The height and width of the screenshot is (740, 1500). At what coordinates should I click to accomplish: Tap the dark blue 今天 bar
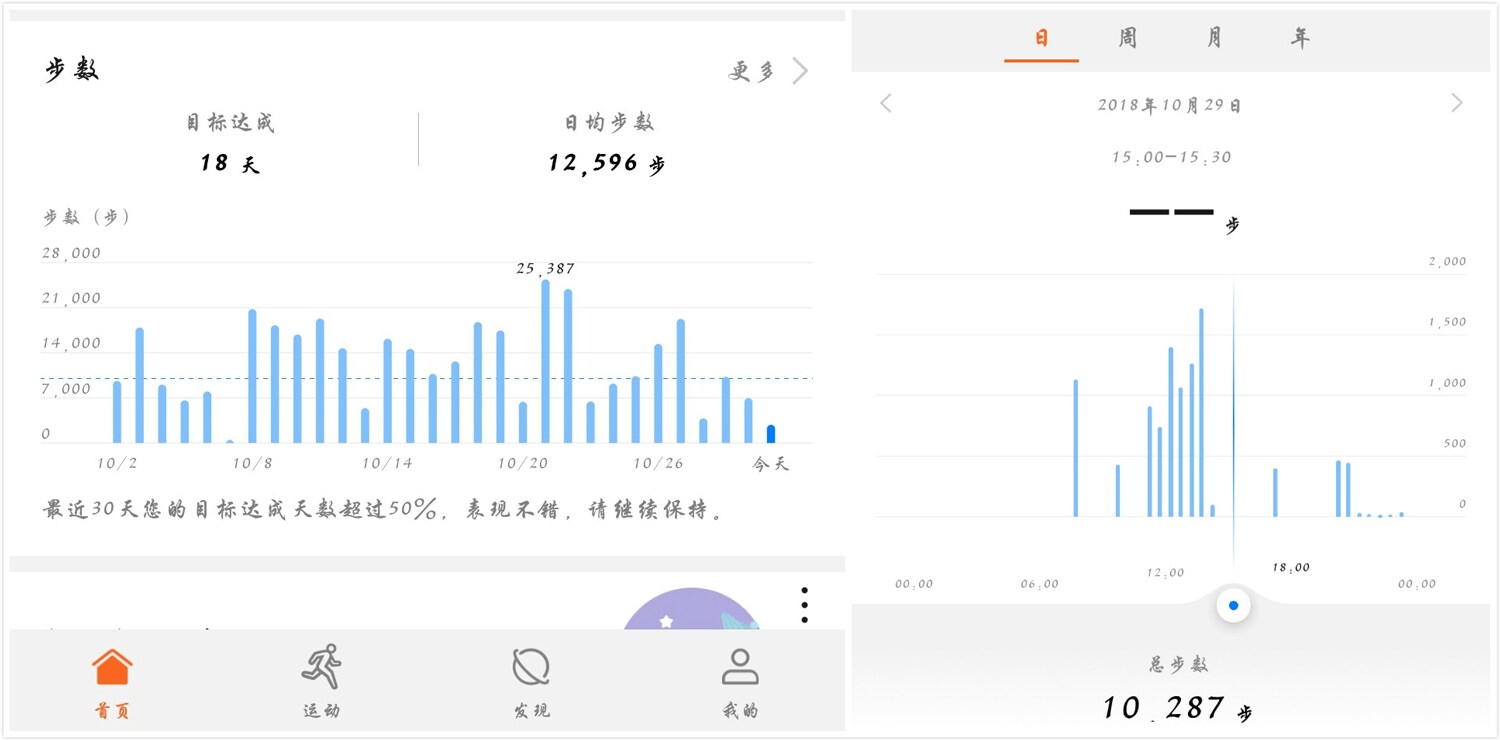coord(771,434)
